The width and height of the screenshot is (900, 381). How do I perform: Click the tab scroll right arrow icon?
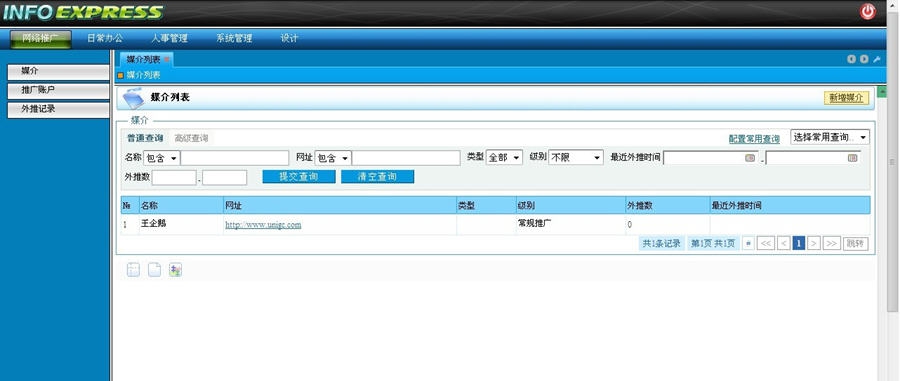pyautogui.click(x=864, y=59)
